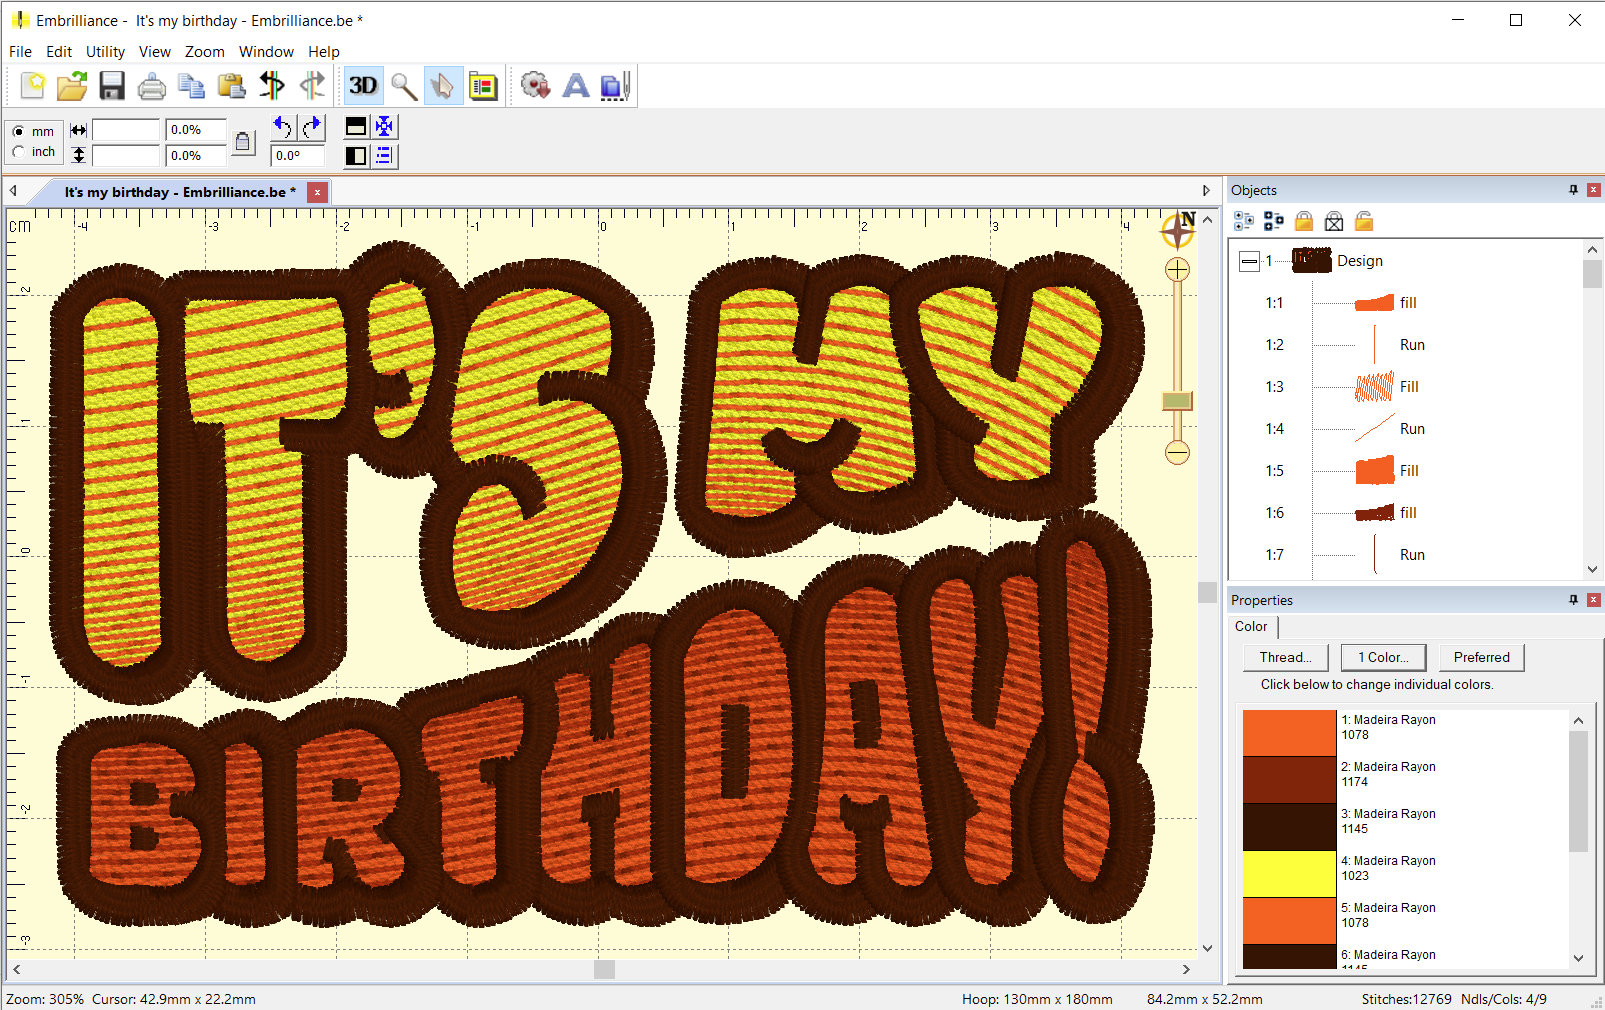Collapse the Design tree node
Viewport: 1605px width, 1010px height.
point(1249,261)
